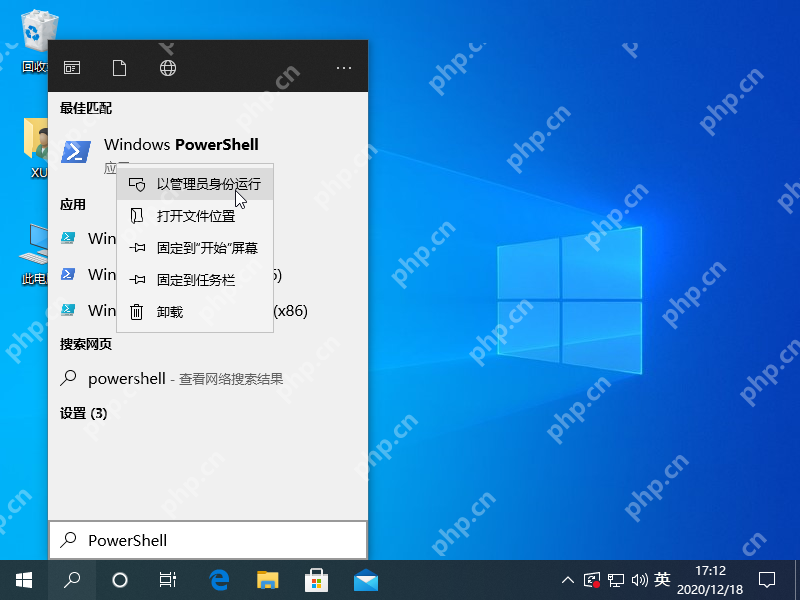Click the PowerShell search input field
This screenshot has width=800, height=600.
pyautogui.click(x=220, y=540)
